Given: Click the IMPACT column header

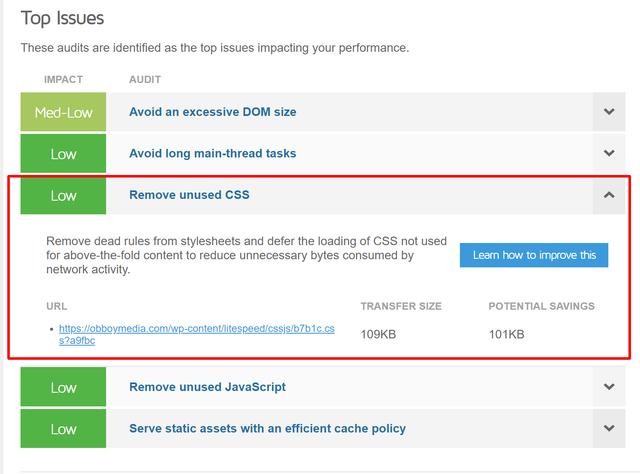Looking at the screenshot, I should (x=63, y=79).
